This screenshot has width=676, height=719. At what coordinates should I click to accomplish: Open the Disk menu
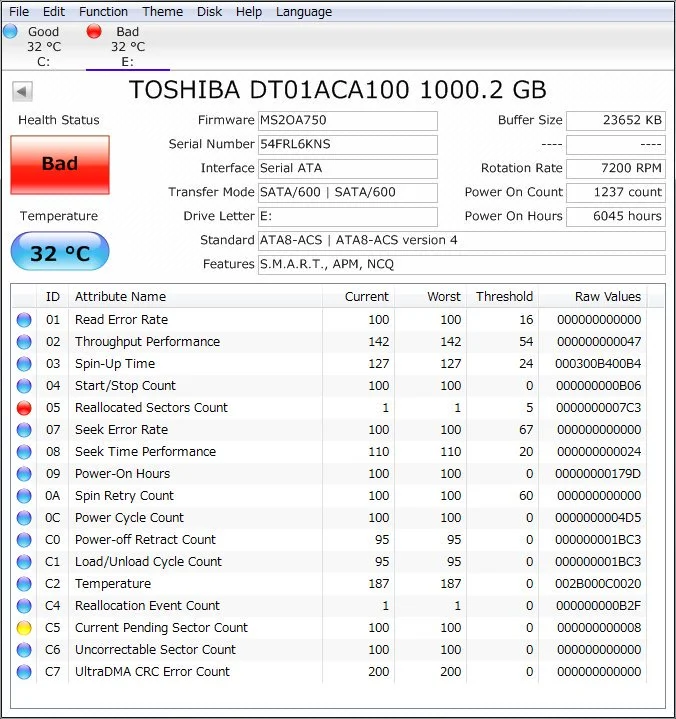[x=209, y=11]
